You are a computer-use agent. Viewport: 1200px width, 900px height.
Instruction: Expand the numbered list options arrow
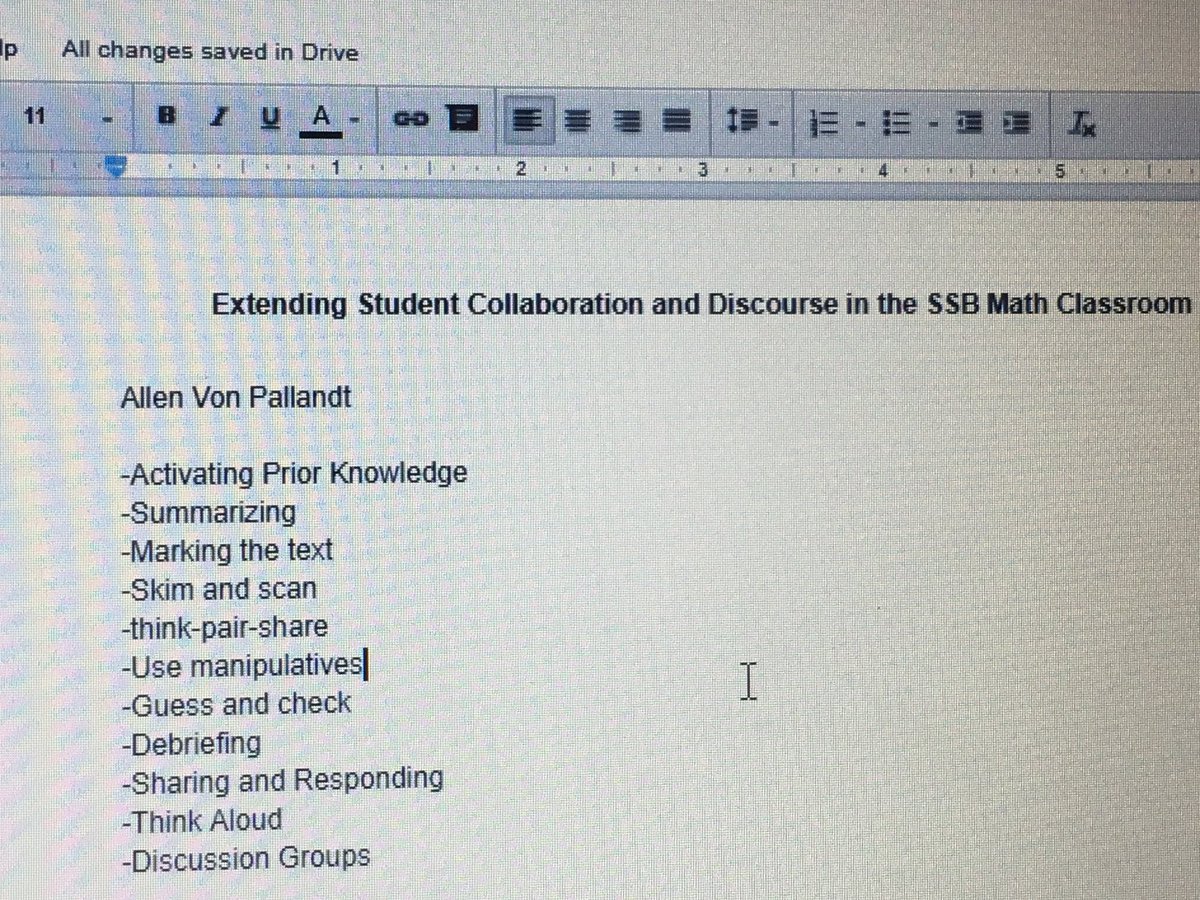pyautogui.click(x=859, y=125)
